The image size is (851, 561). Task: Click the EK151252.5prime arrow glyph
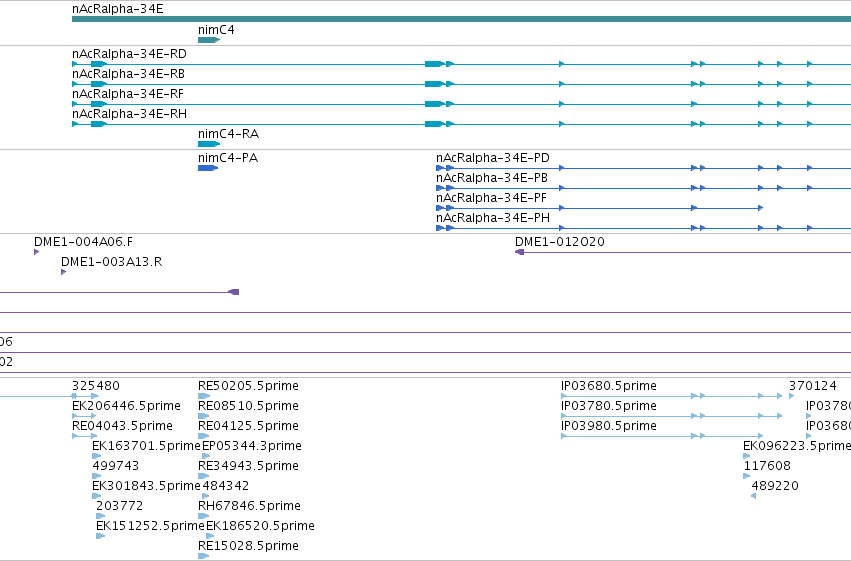100,536
